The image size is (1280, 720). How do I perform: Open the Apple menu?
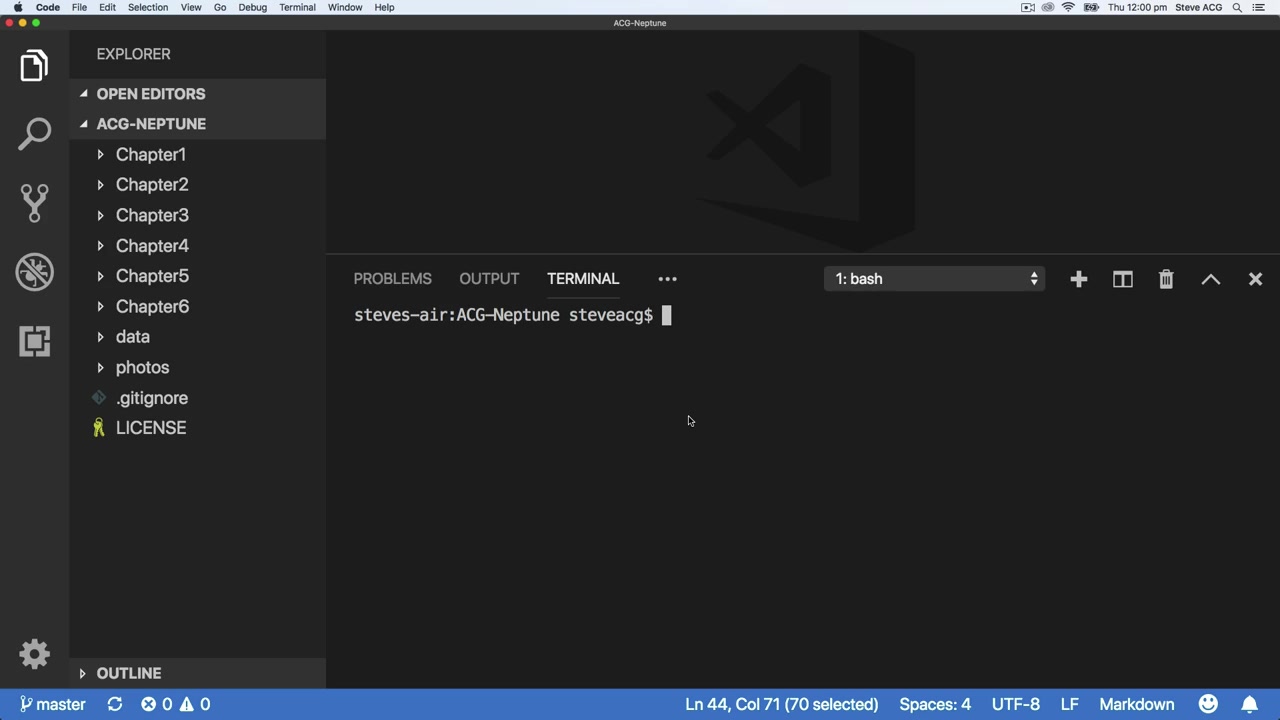point(18,7)
